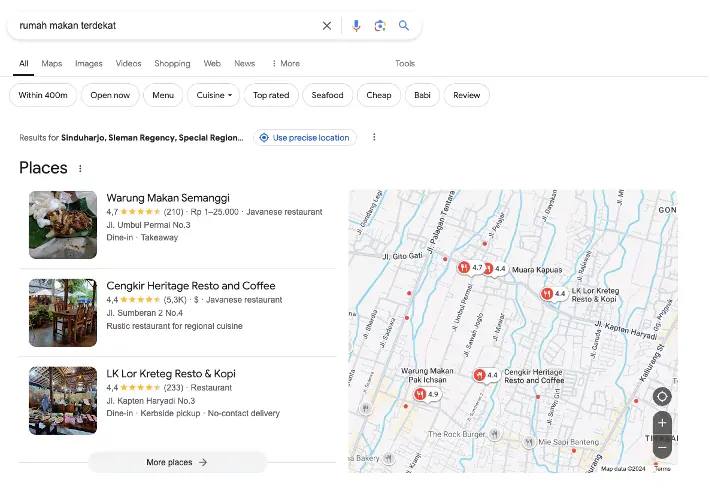Click Jl. Umbul Permai No.3 address
Image resolution: width=710 pixels, height=489 pixels.
pyautogui.click(x=148, y=225)
